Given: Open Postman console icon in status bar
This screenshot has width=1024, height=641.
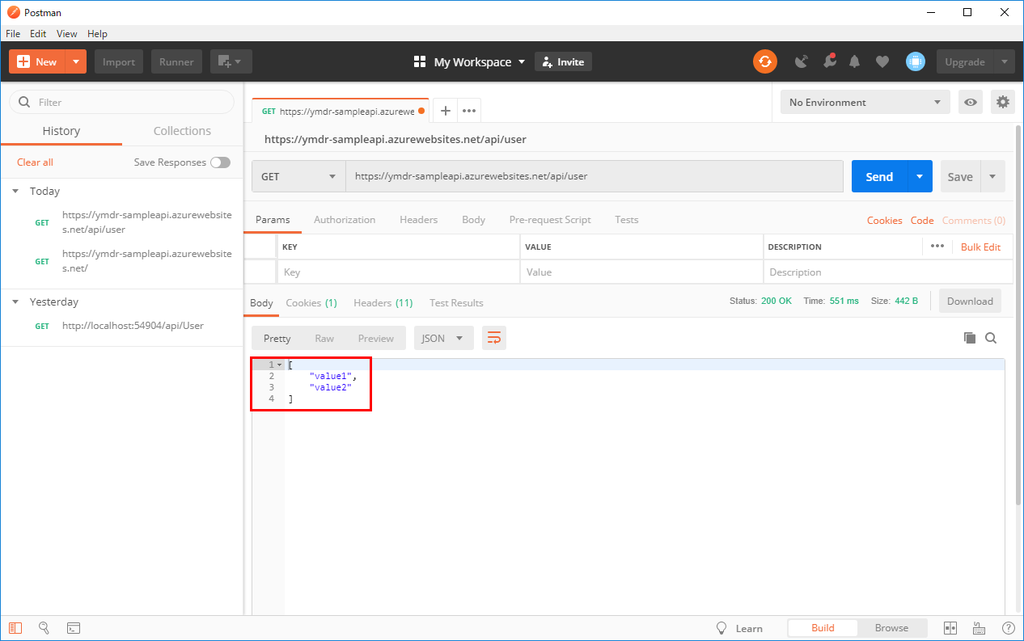Looking at the screenshot, I should [x=74, y=628].
